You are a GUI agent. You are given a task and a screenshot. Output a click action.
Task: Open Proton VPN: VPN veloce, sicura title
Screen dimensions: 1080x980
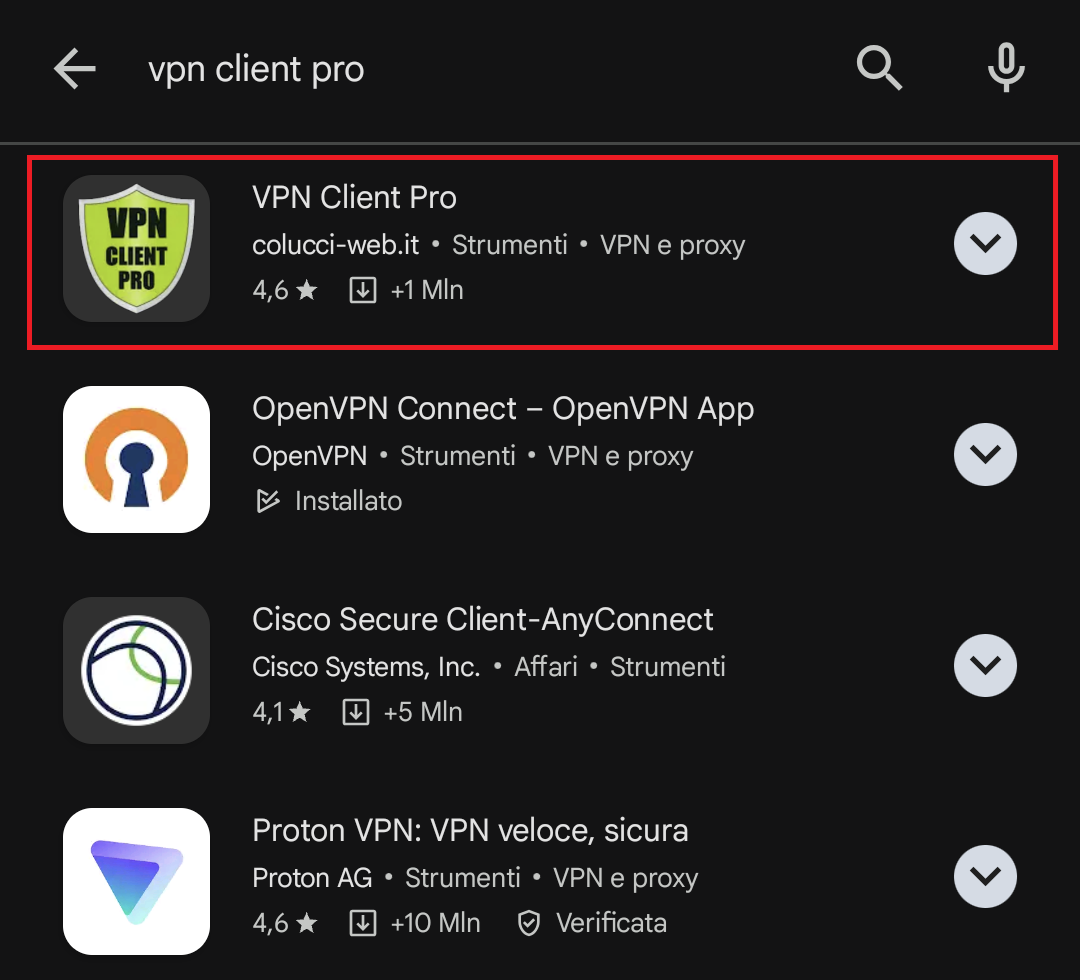470,831
